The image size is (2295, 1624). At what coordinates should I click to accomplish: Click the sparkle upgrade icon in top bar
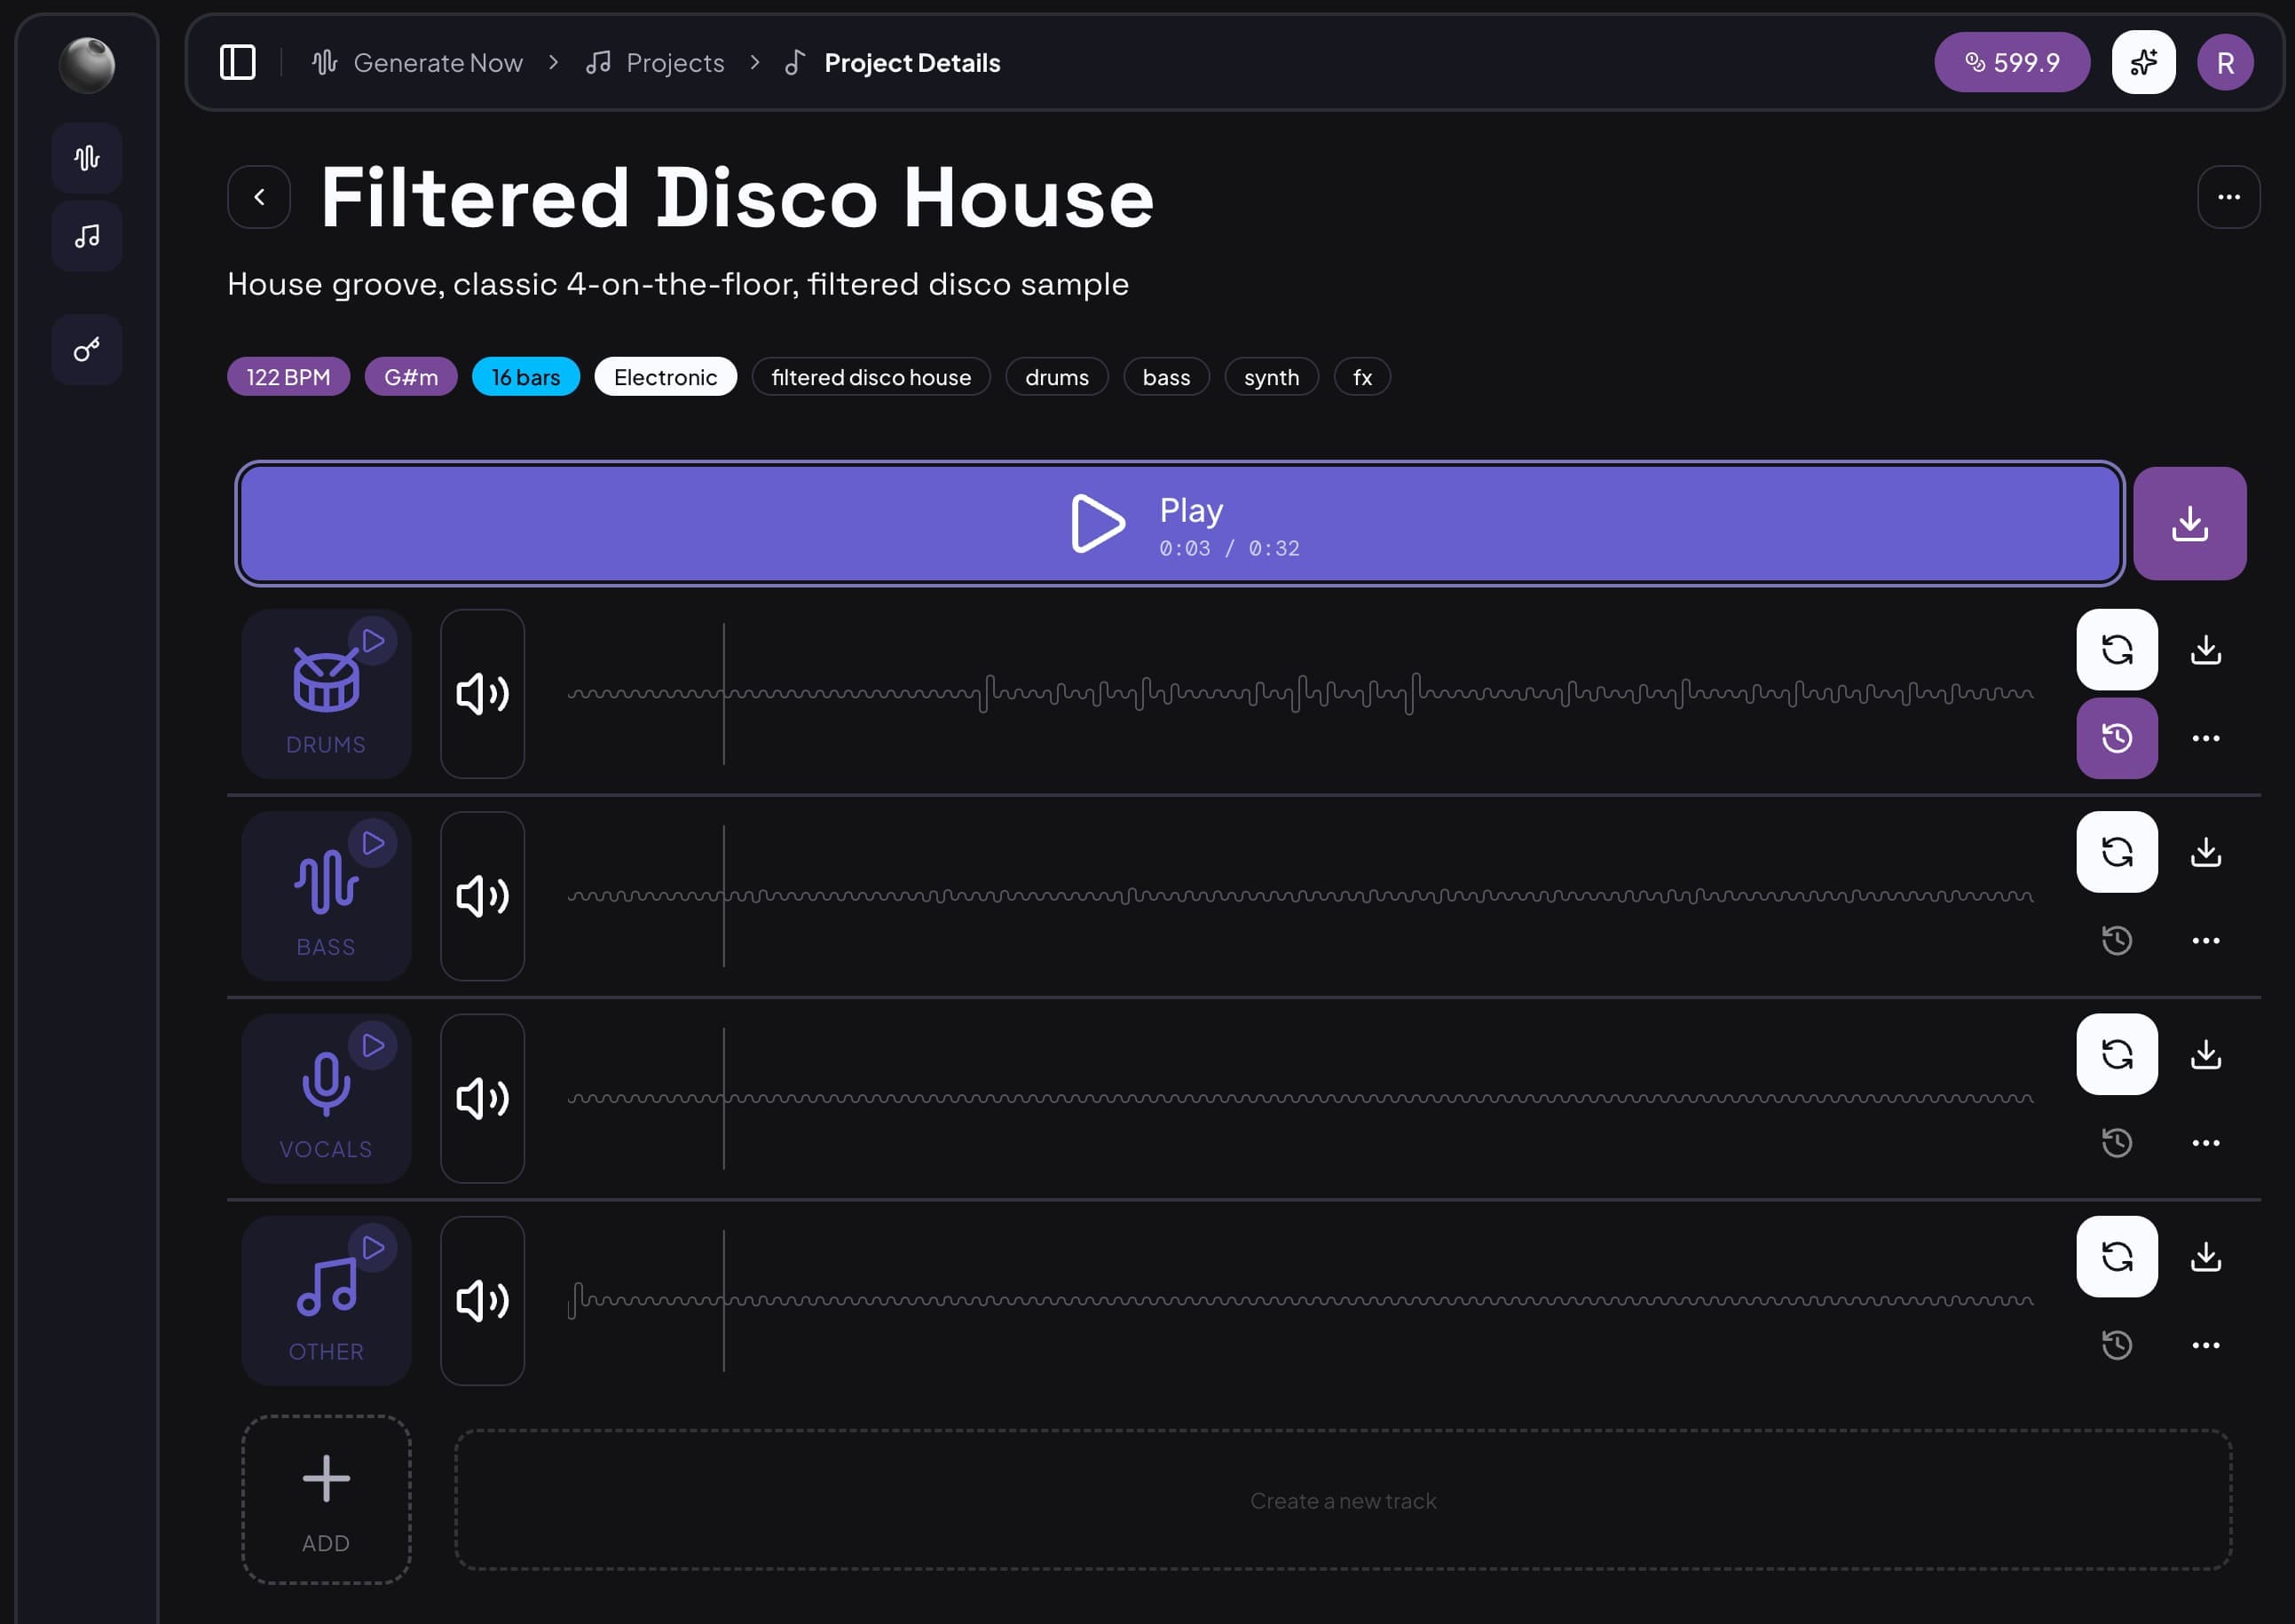[x=2143, y=62]
